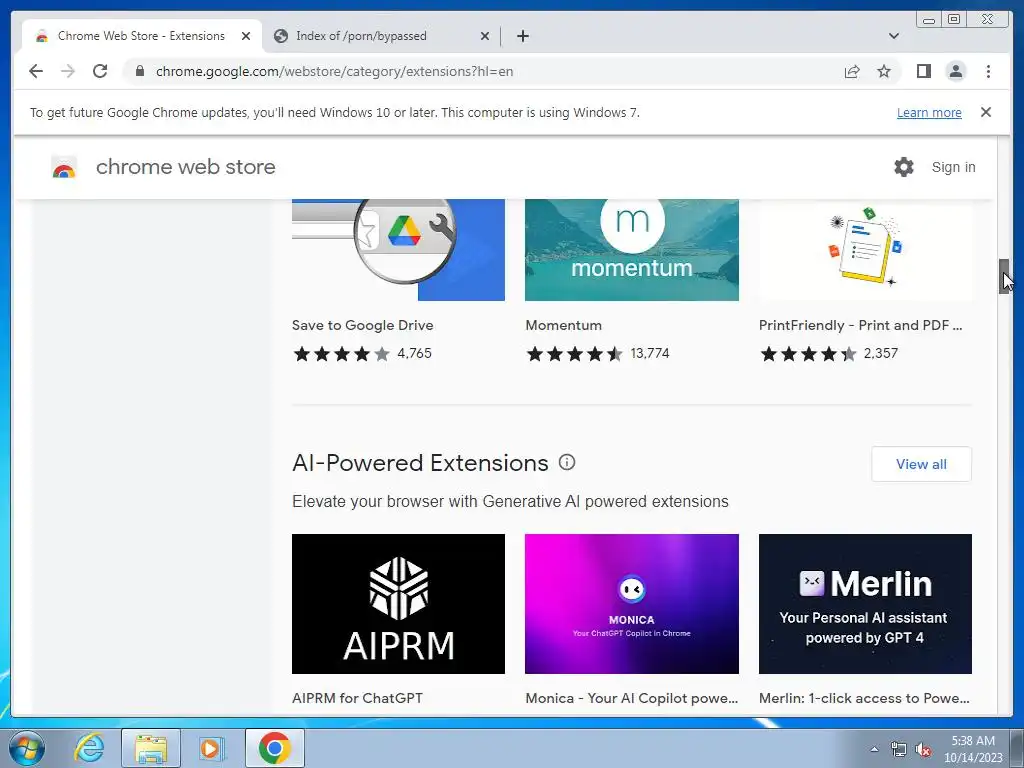Bookmark this tab with star icon

(x=884, y=71)
